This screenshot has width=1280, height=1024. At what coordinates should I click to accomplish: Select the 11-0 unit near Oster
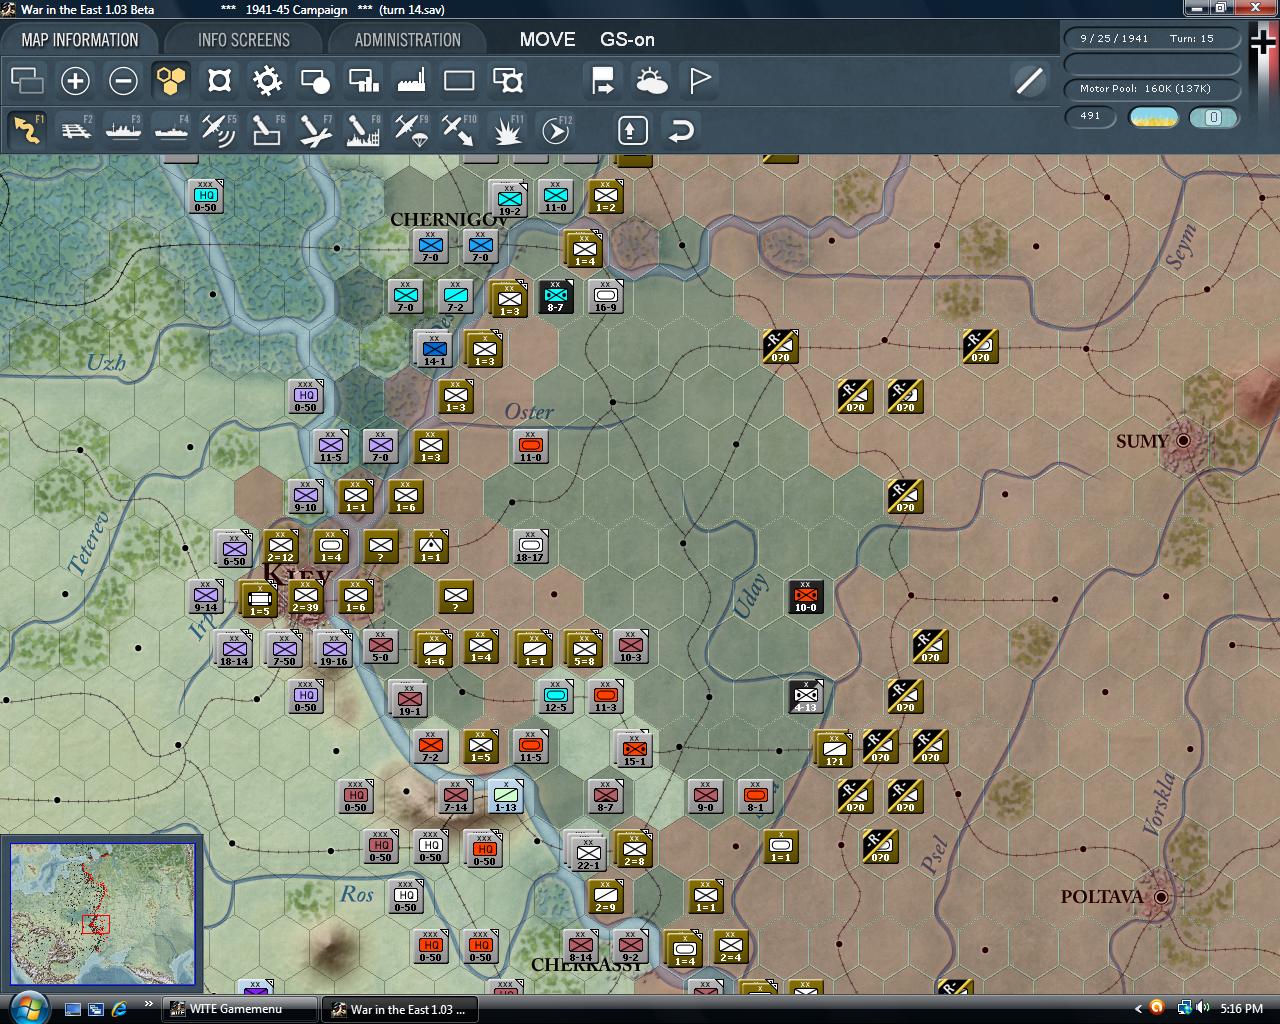point(530,447)
